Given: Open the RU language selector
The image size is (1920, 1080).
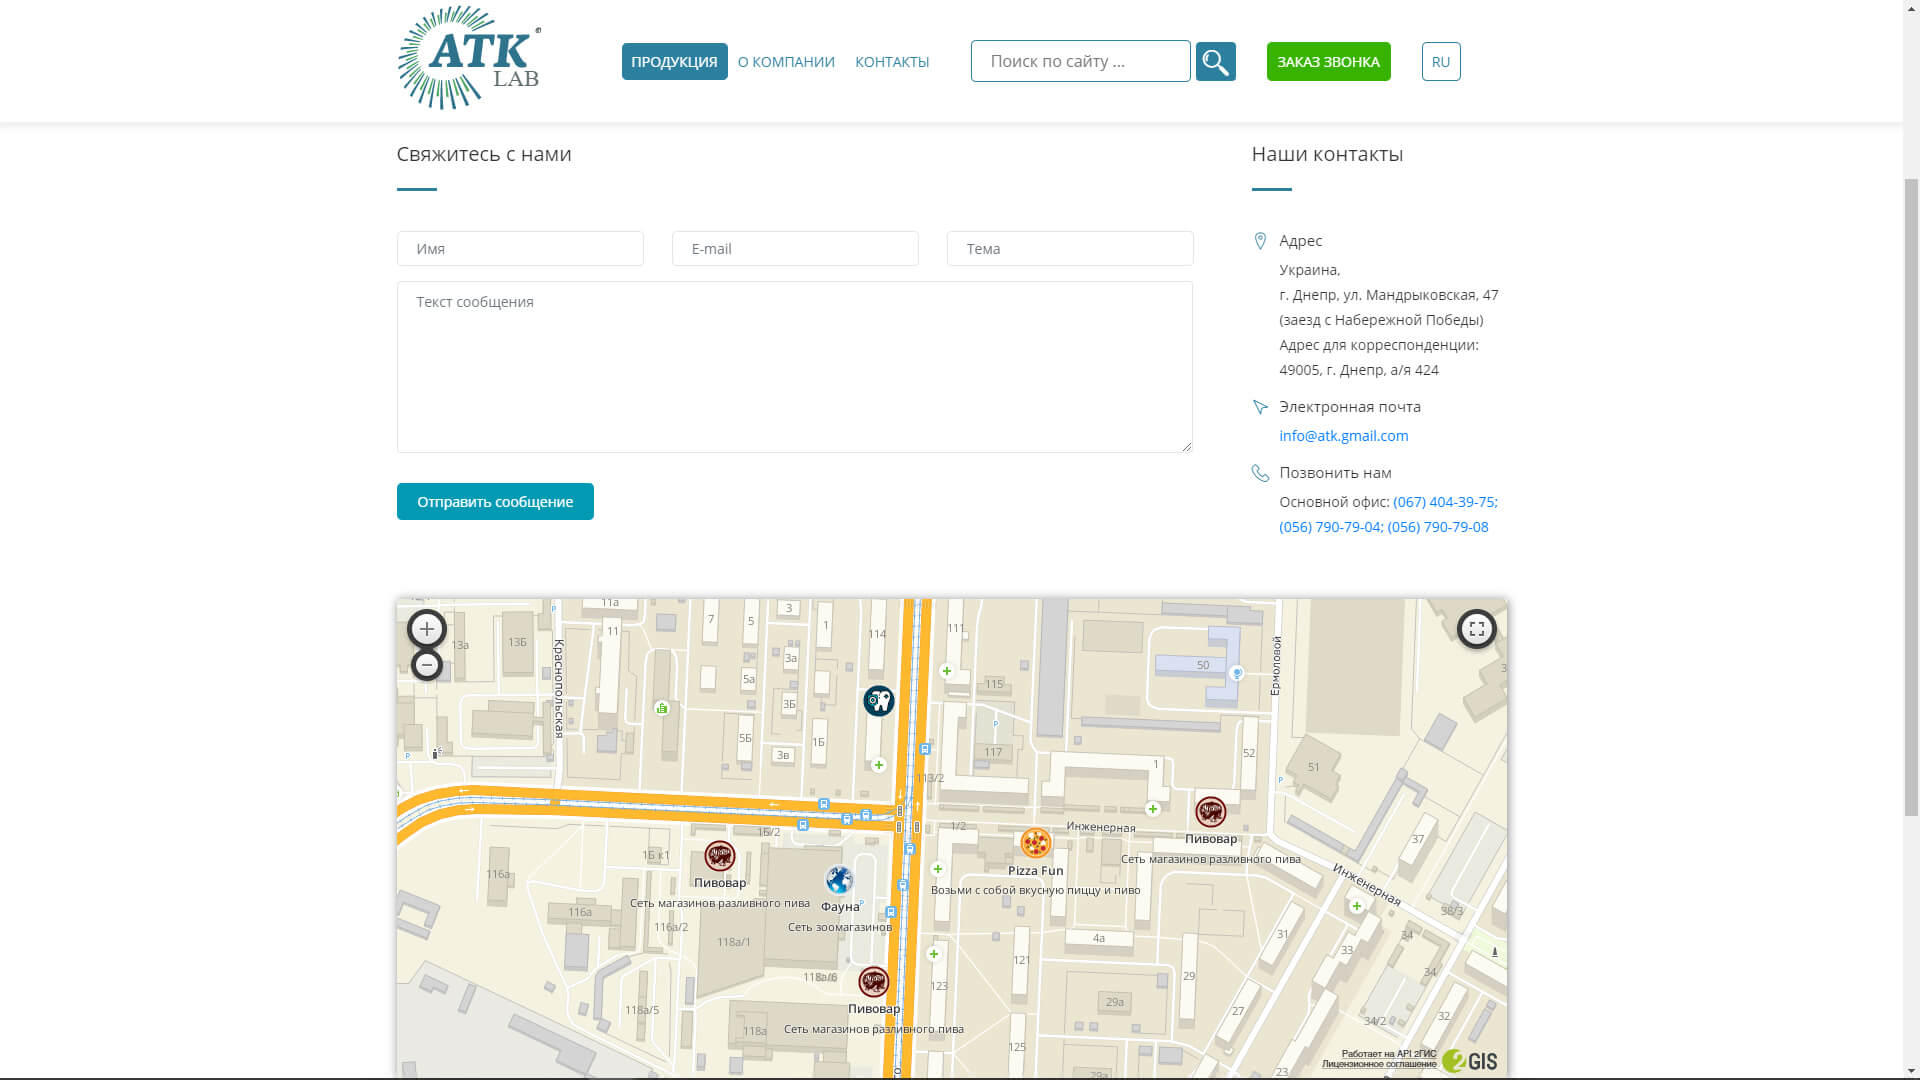Looking at the screenshot, I should coord(1441,61).
